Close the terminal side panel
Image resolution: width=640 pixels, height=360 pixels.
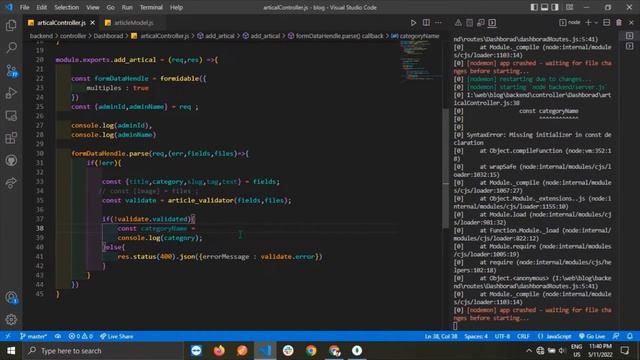(x=631, y=23)
